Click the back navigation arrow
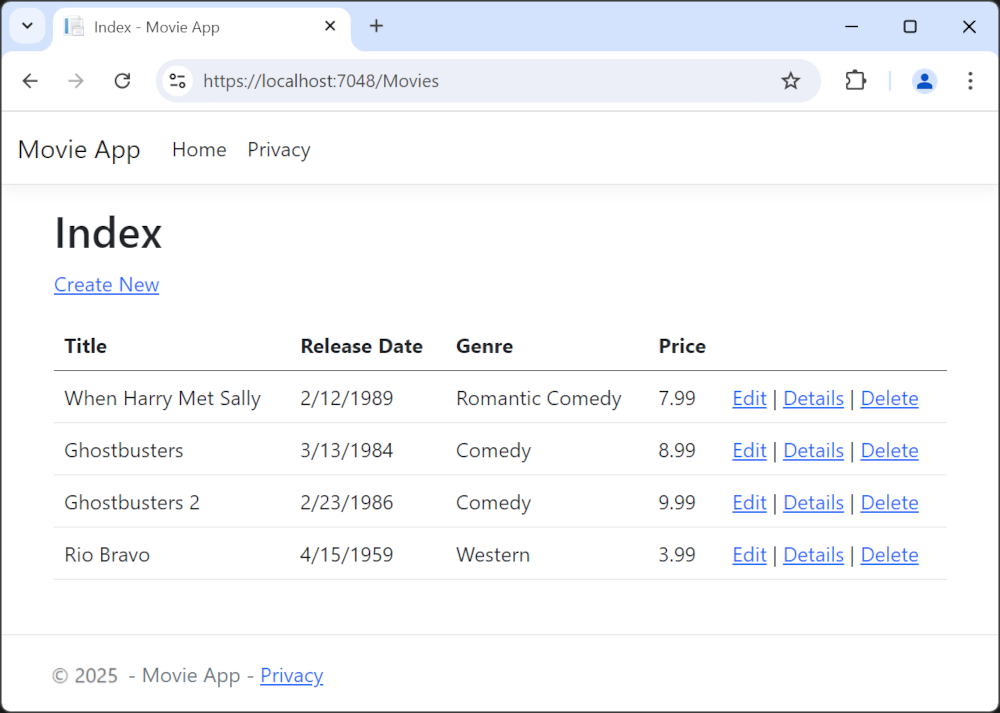The width and height of the screenshot is (1000, 713). click(30, 81)
